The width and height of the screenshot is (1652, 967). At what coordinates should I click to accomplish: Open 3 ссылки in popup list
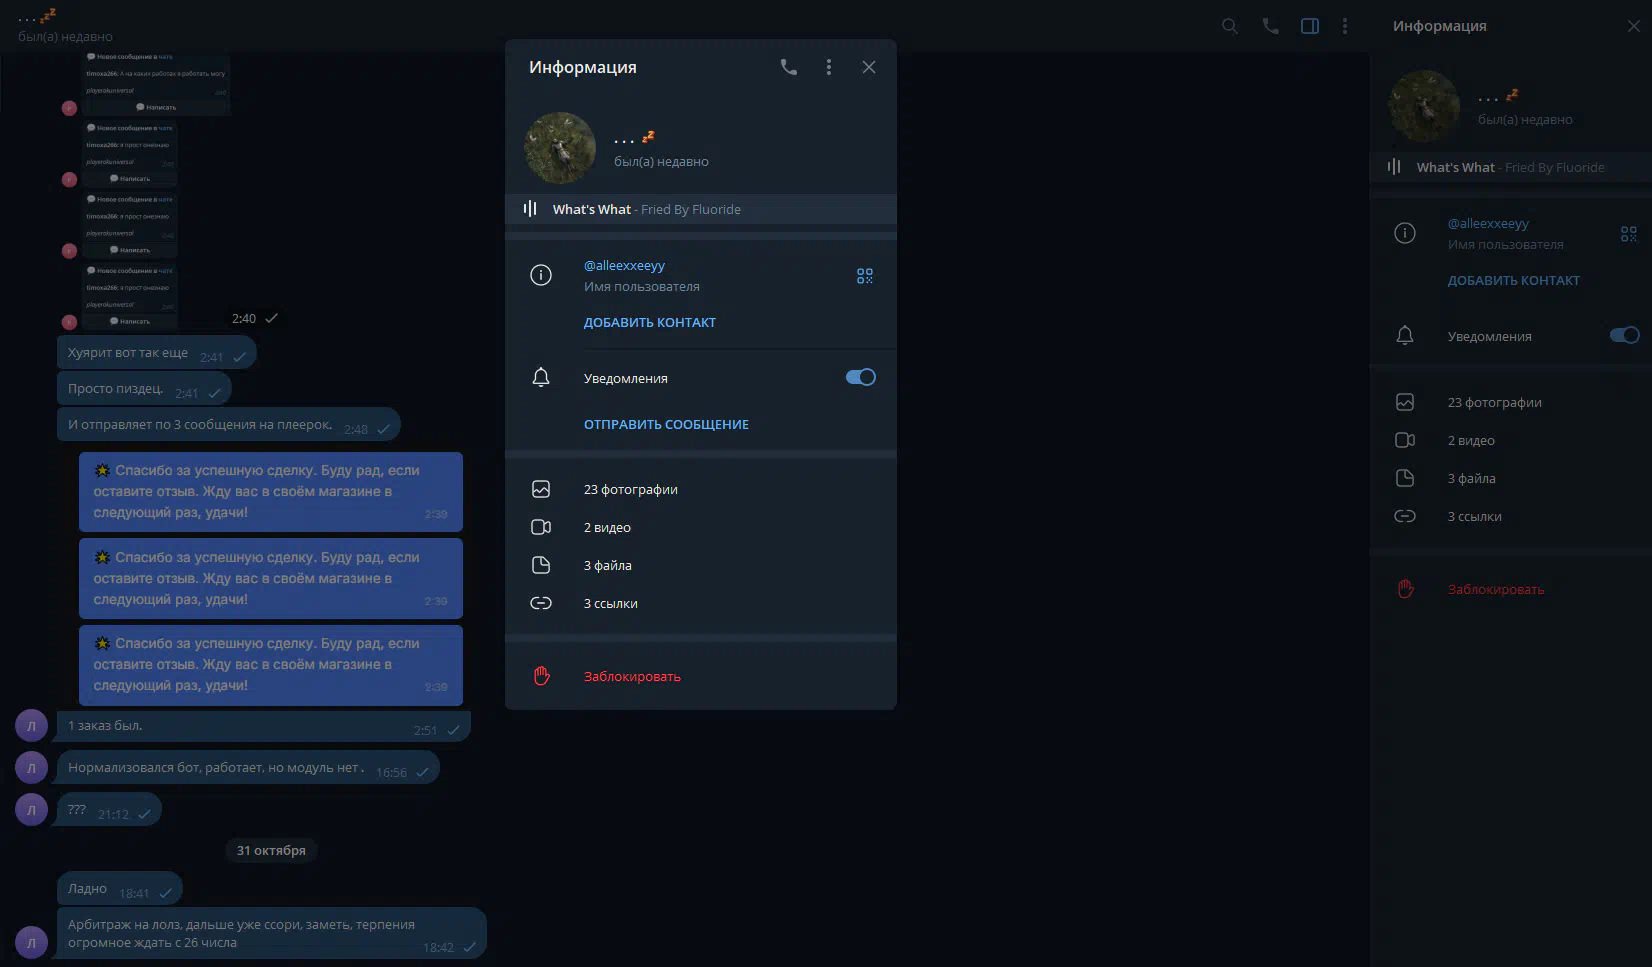(x=610, y=604)
